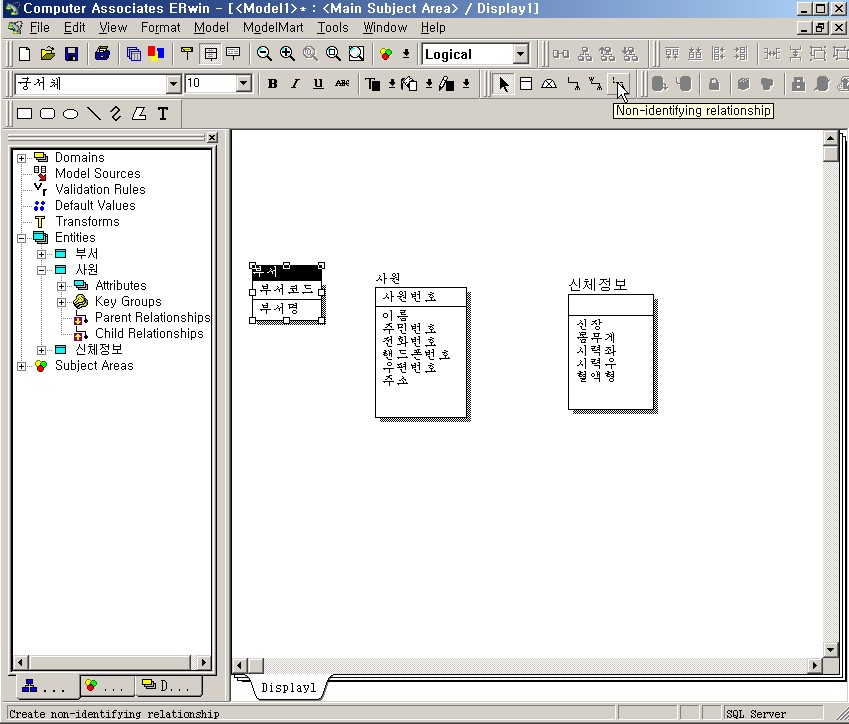This screenshot has height=724, width=849.
Task: Open the Model menu
Action: 211,28
